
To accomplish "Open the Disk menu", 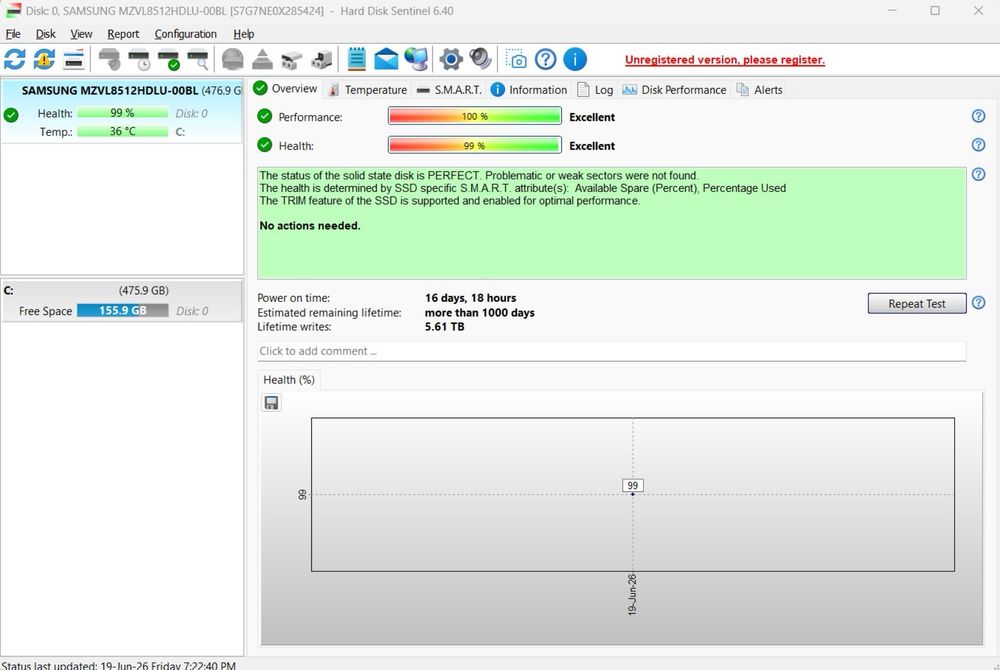I will pos(45,34).
